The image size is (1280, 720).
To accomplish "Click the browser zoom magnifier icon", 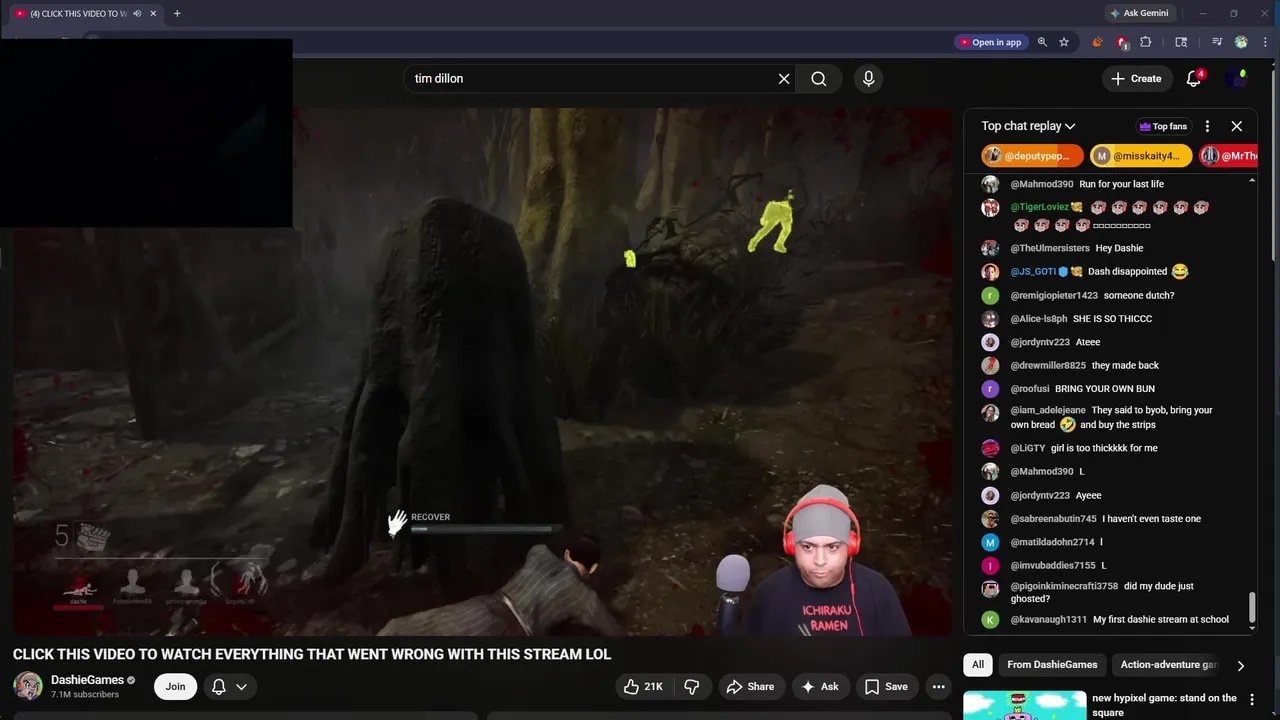I will 1042,42.
